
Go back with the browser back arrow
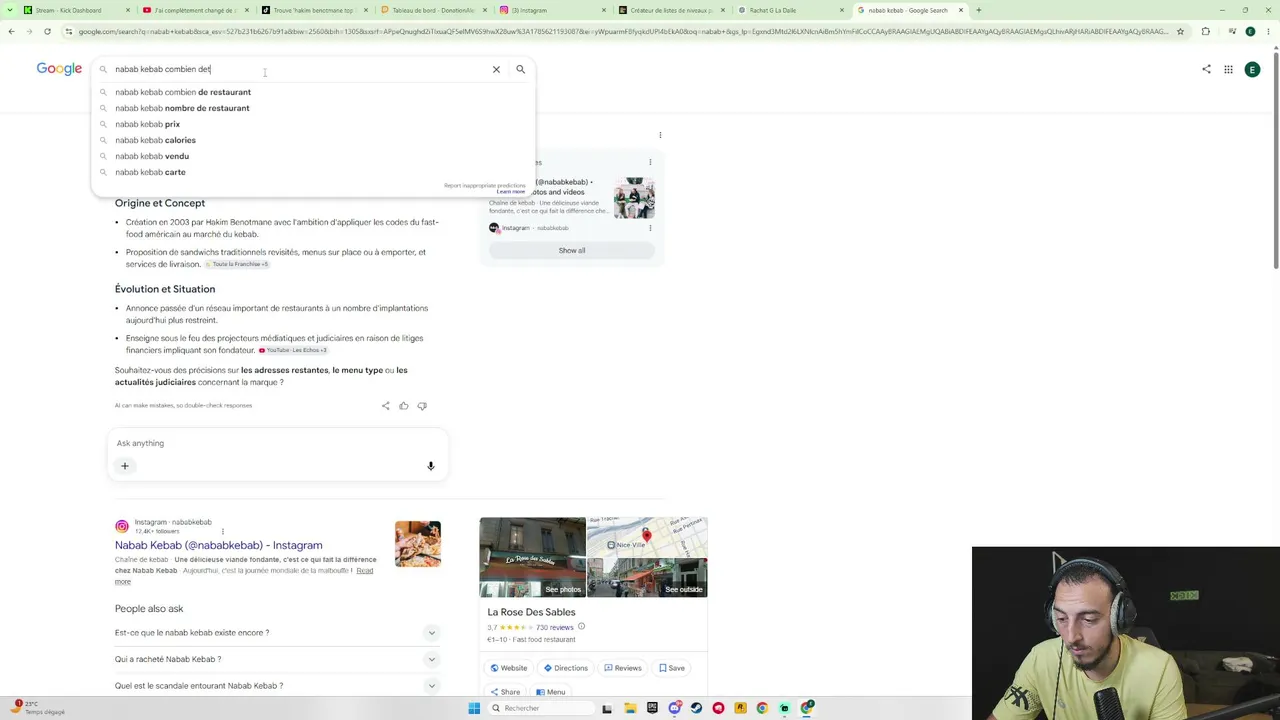[11, 31]
